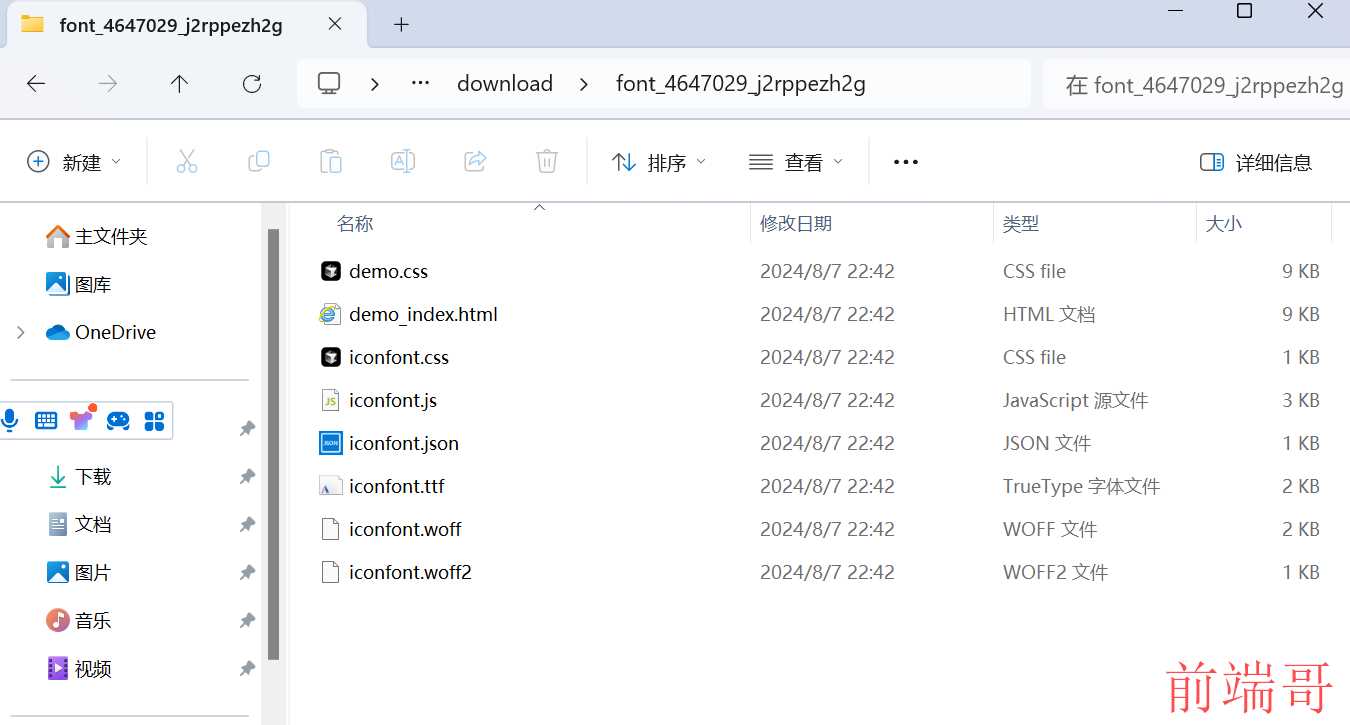Open the 排序 sort dropdown

pos(659,162)
